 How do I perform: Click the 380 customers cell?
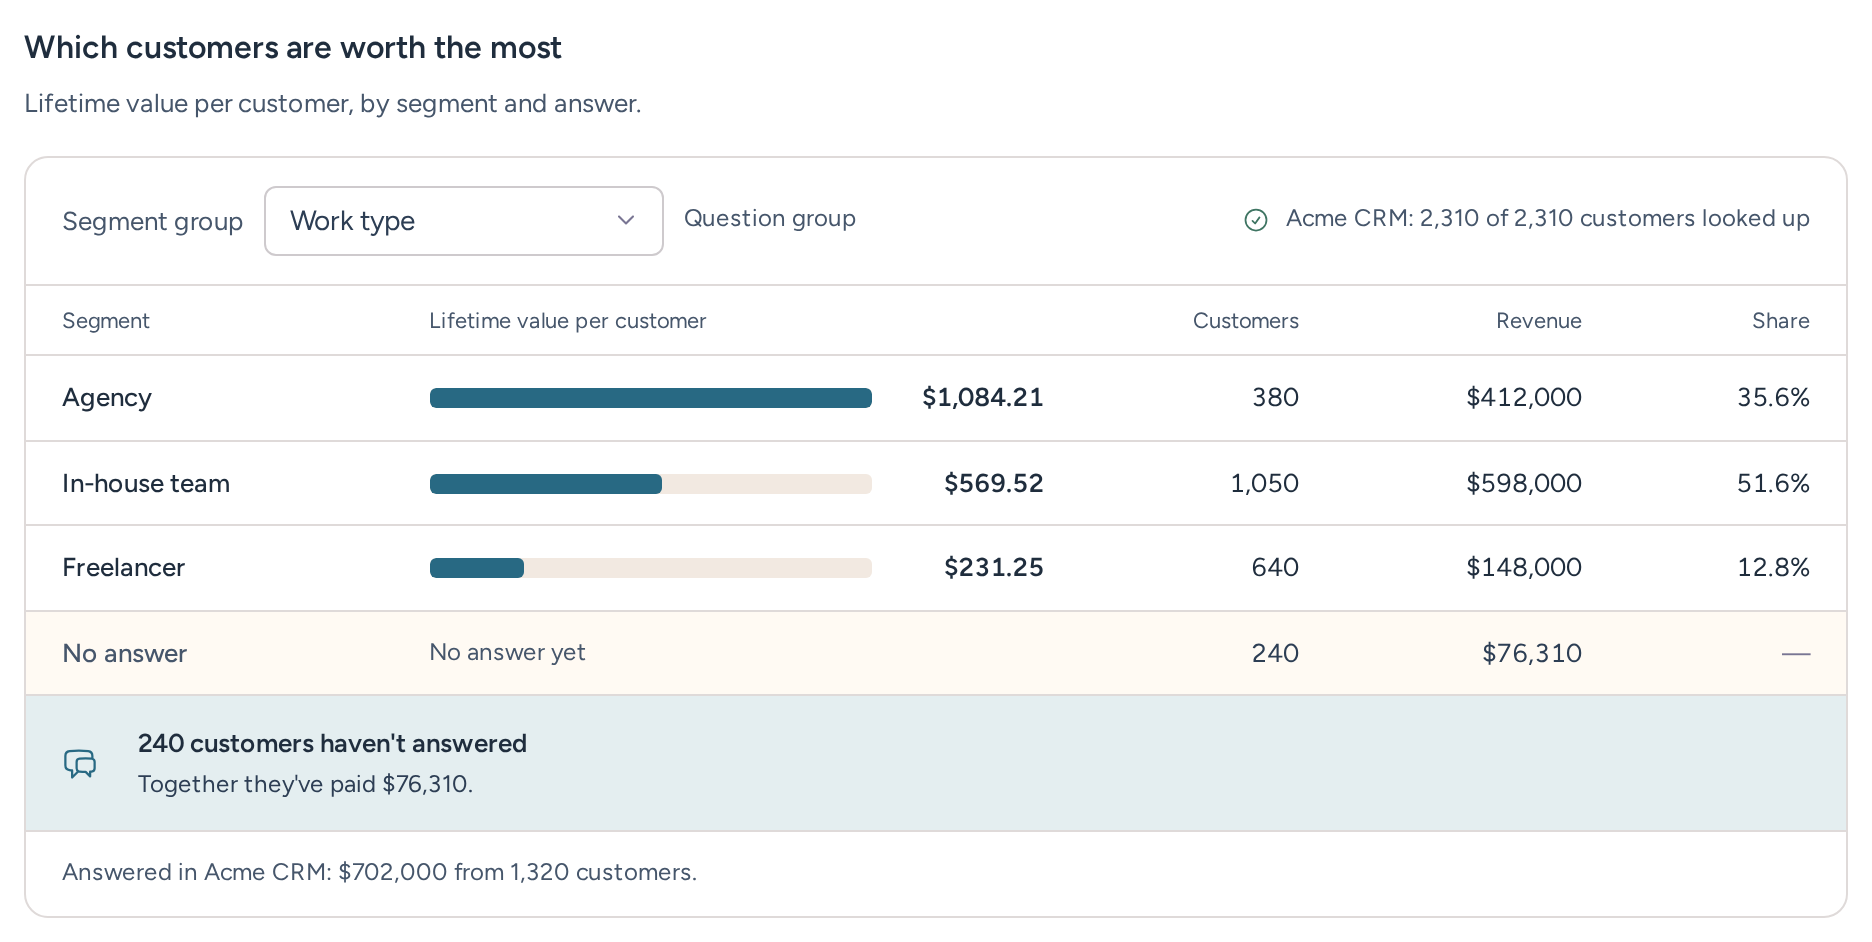[1276, 397]
